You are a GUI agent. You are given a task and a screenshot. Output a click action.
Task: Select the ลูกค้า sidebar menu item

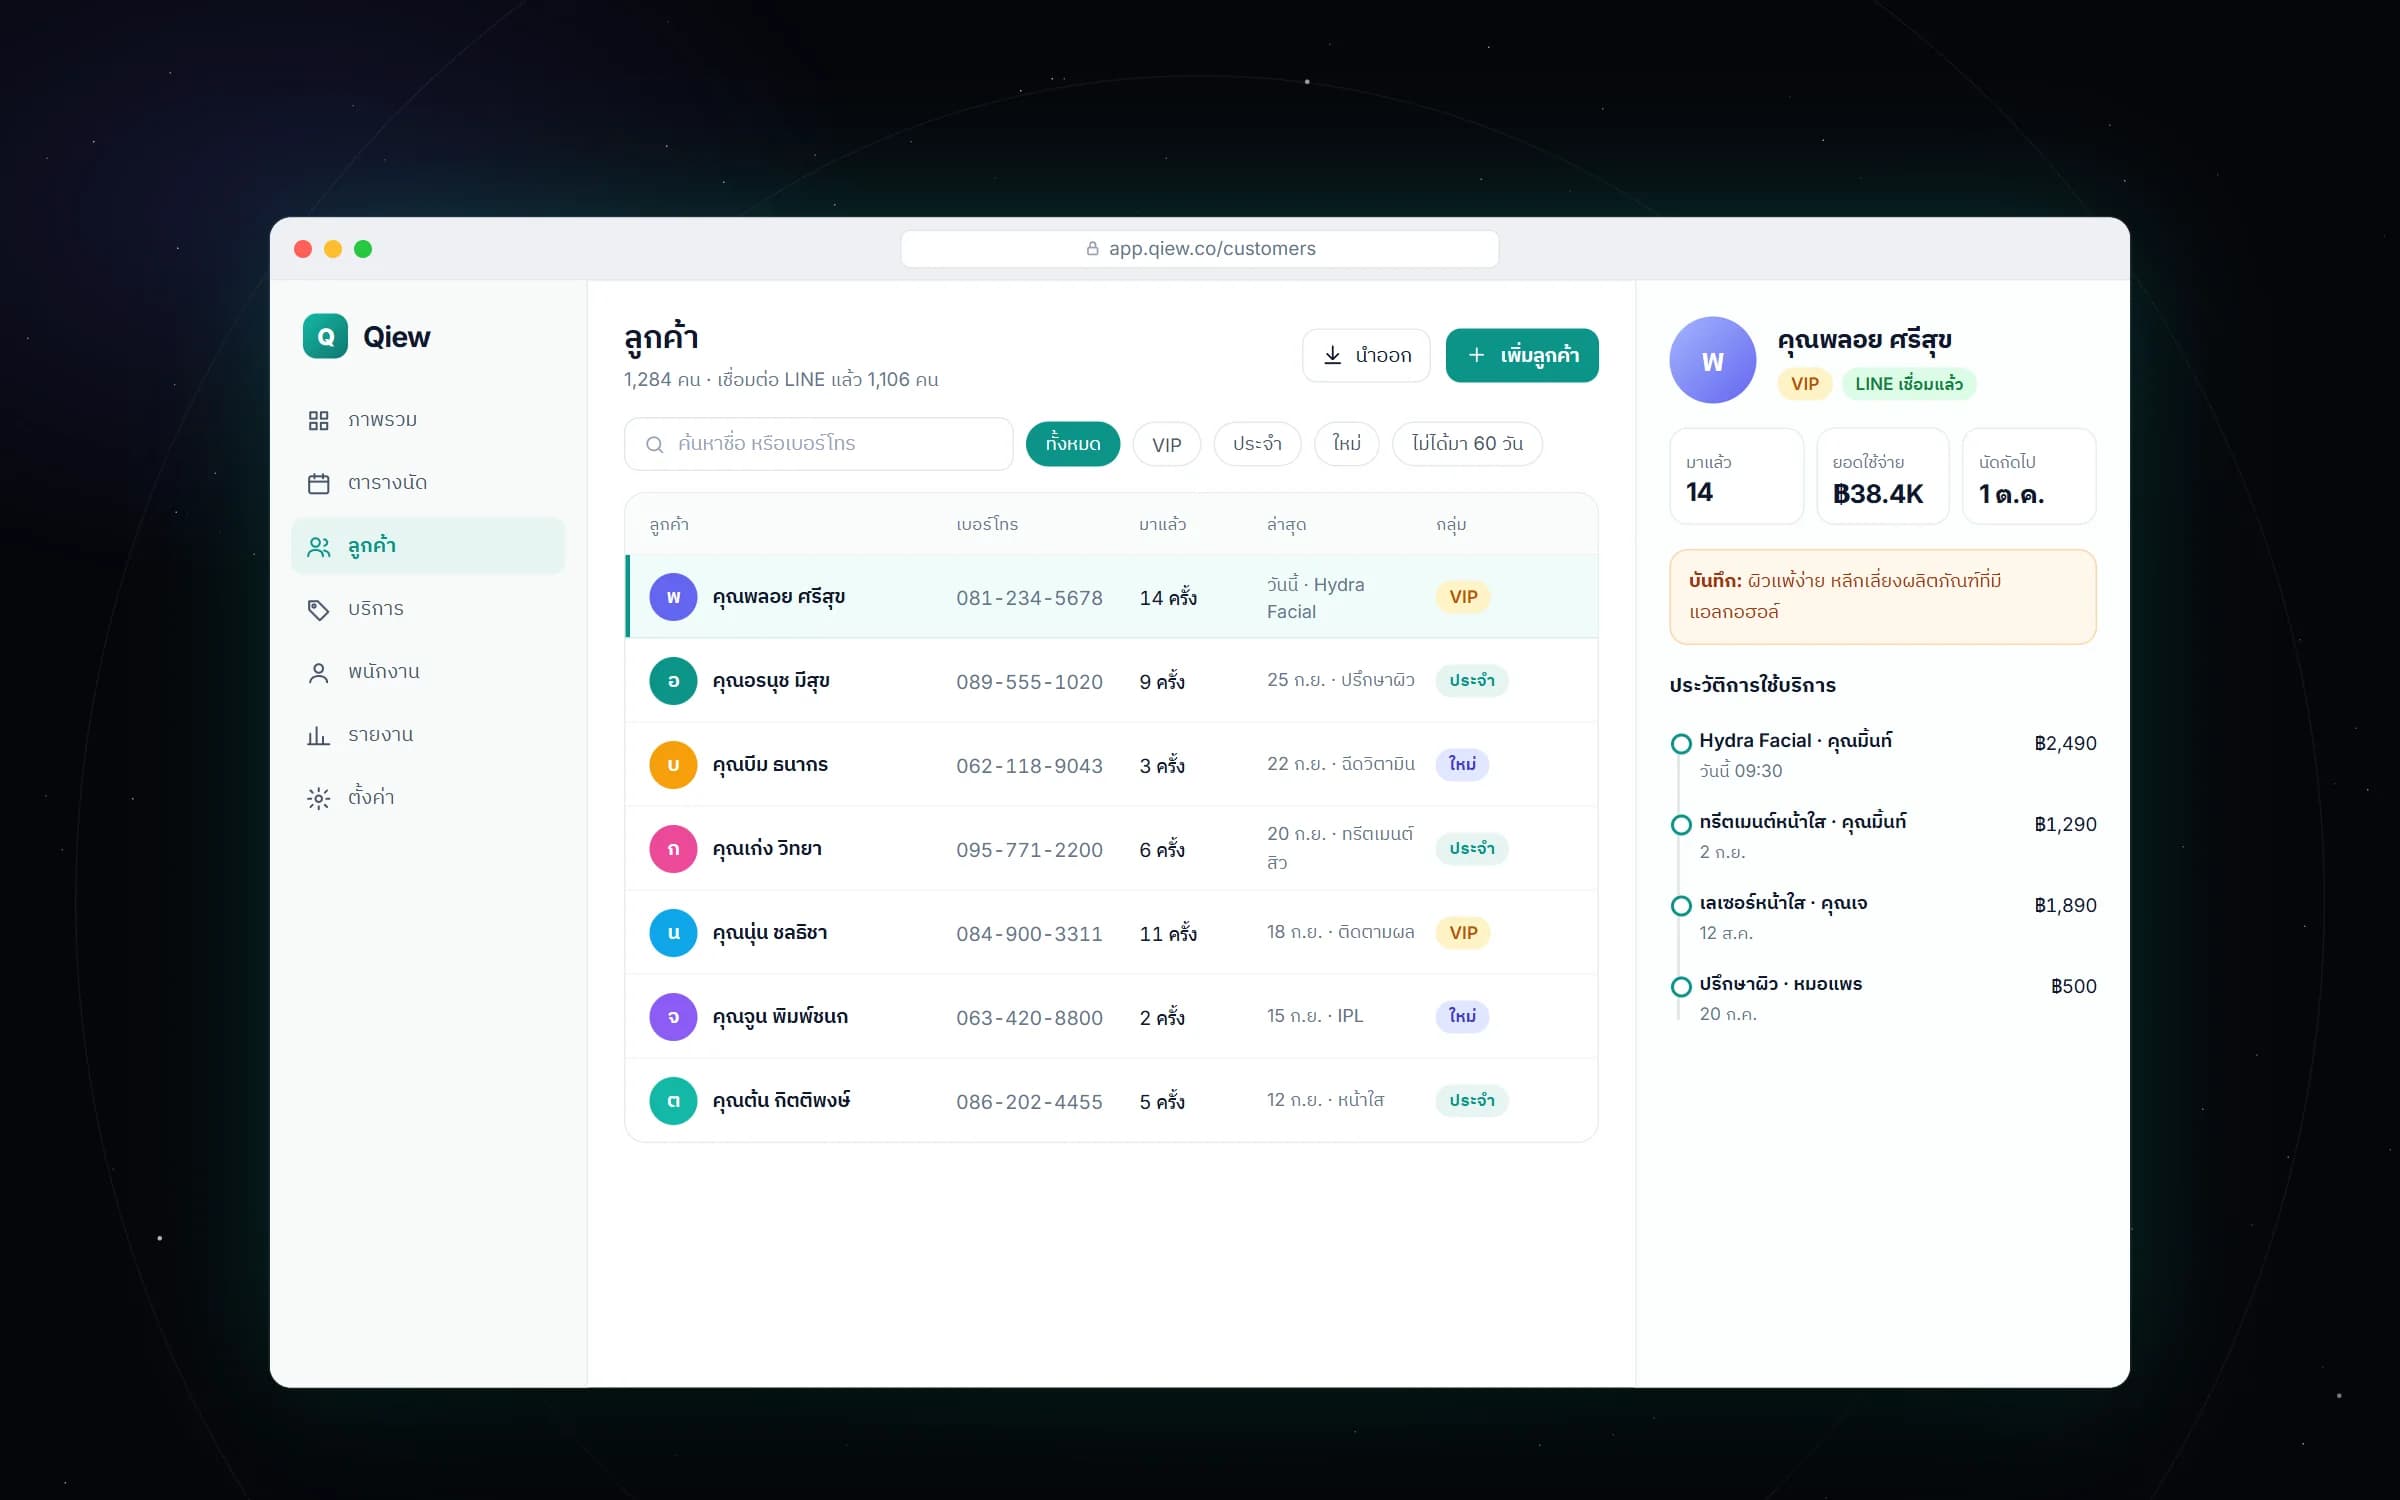pyautogui.click(x=428, y=546)
